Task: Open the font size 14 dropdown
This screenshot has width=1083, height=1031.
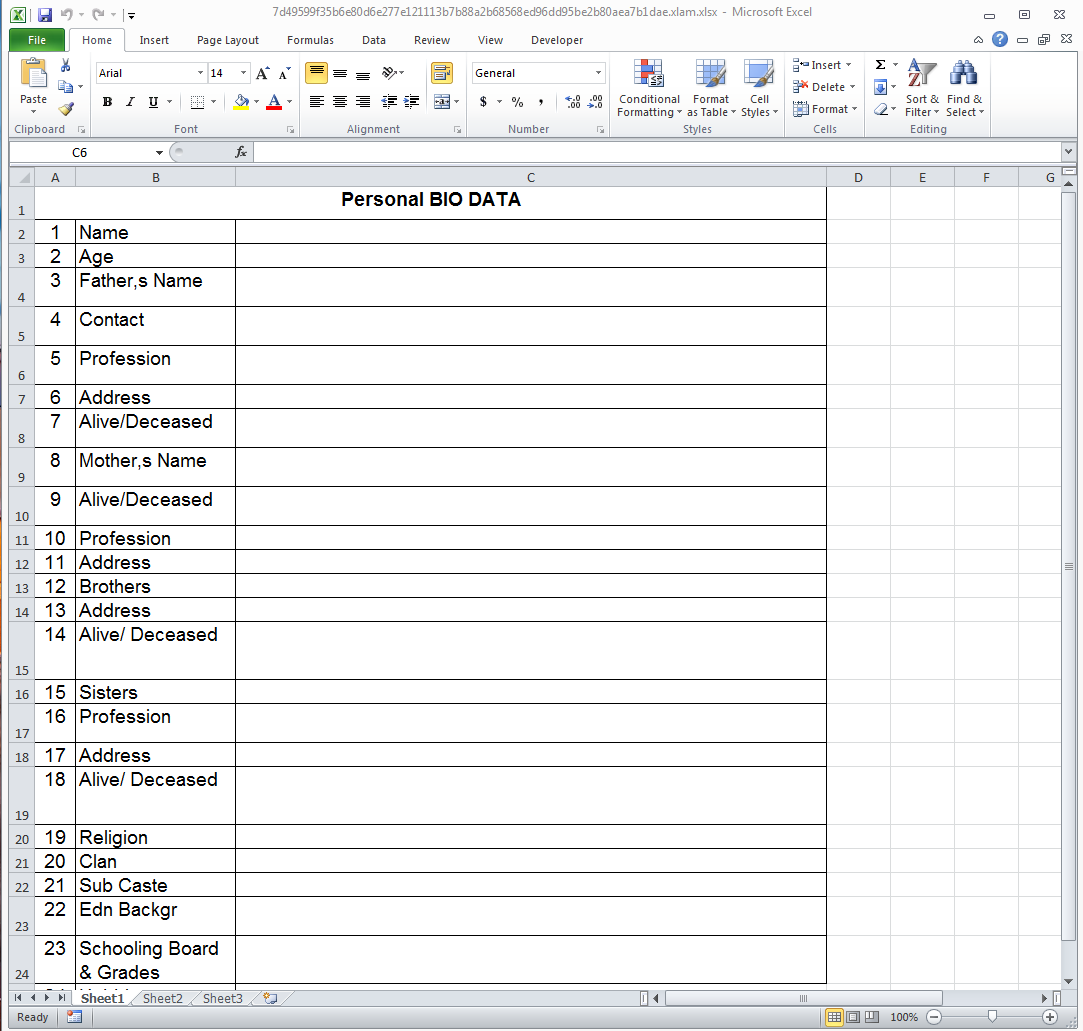Action: (x=243, y=73)
